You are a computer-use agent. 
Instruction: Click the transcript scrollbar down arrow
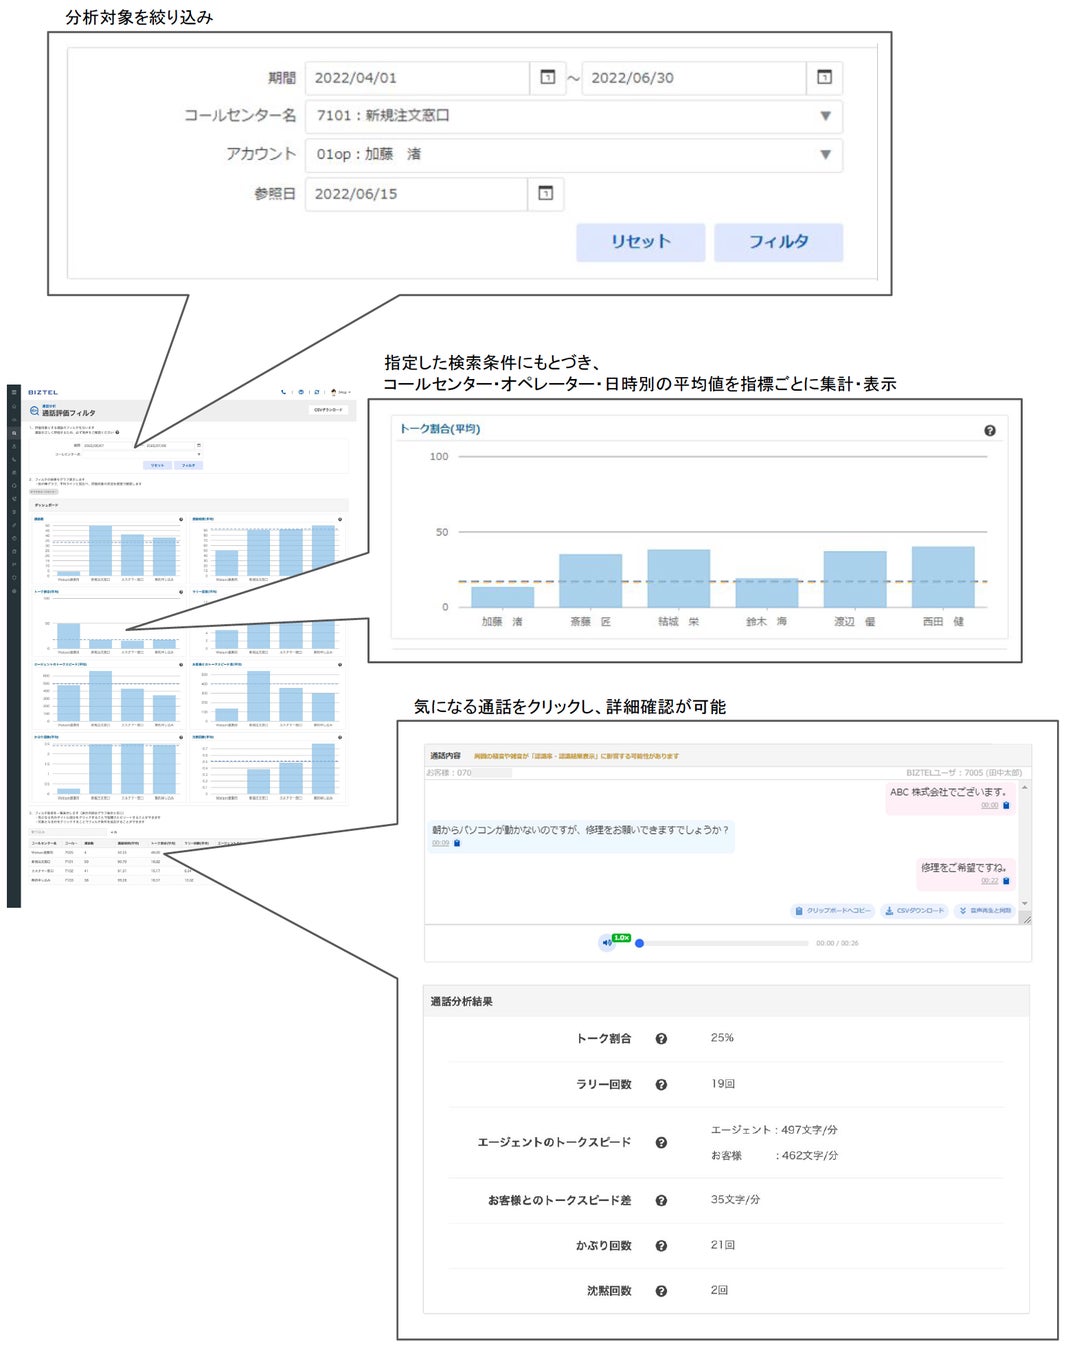pos(1025,904)
